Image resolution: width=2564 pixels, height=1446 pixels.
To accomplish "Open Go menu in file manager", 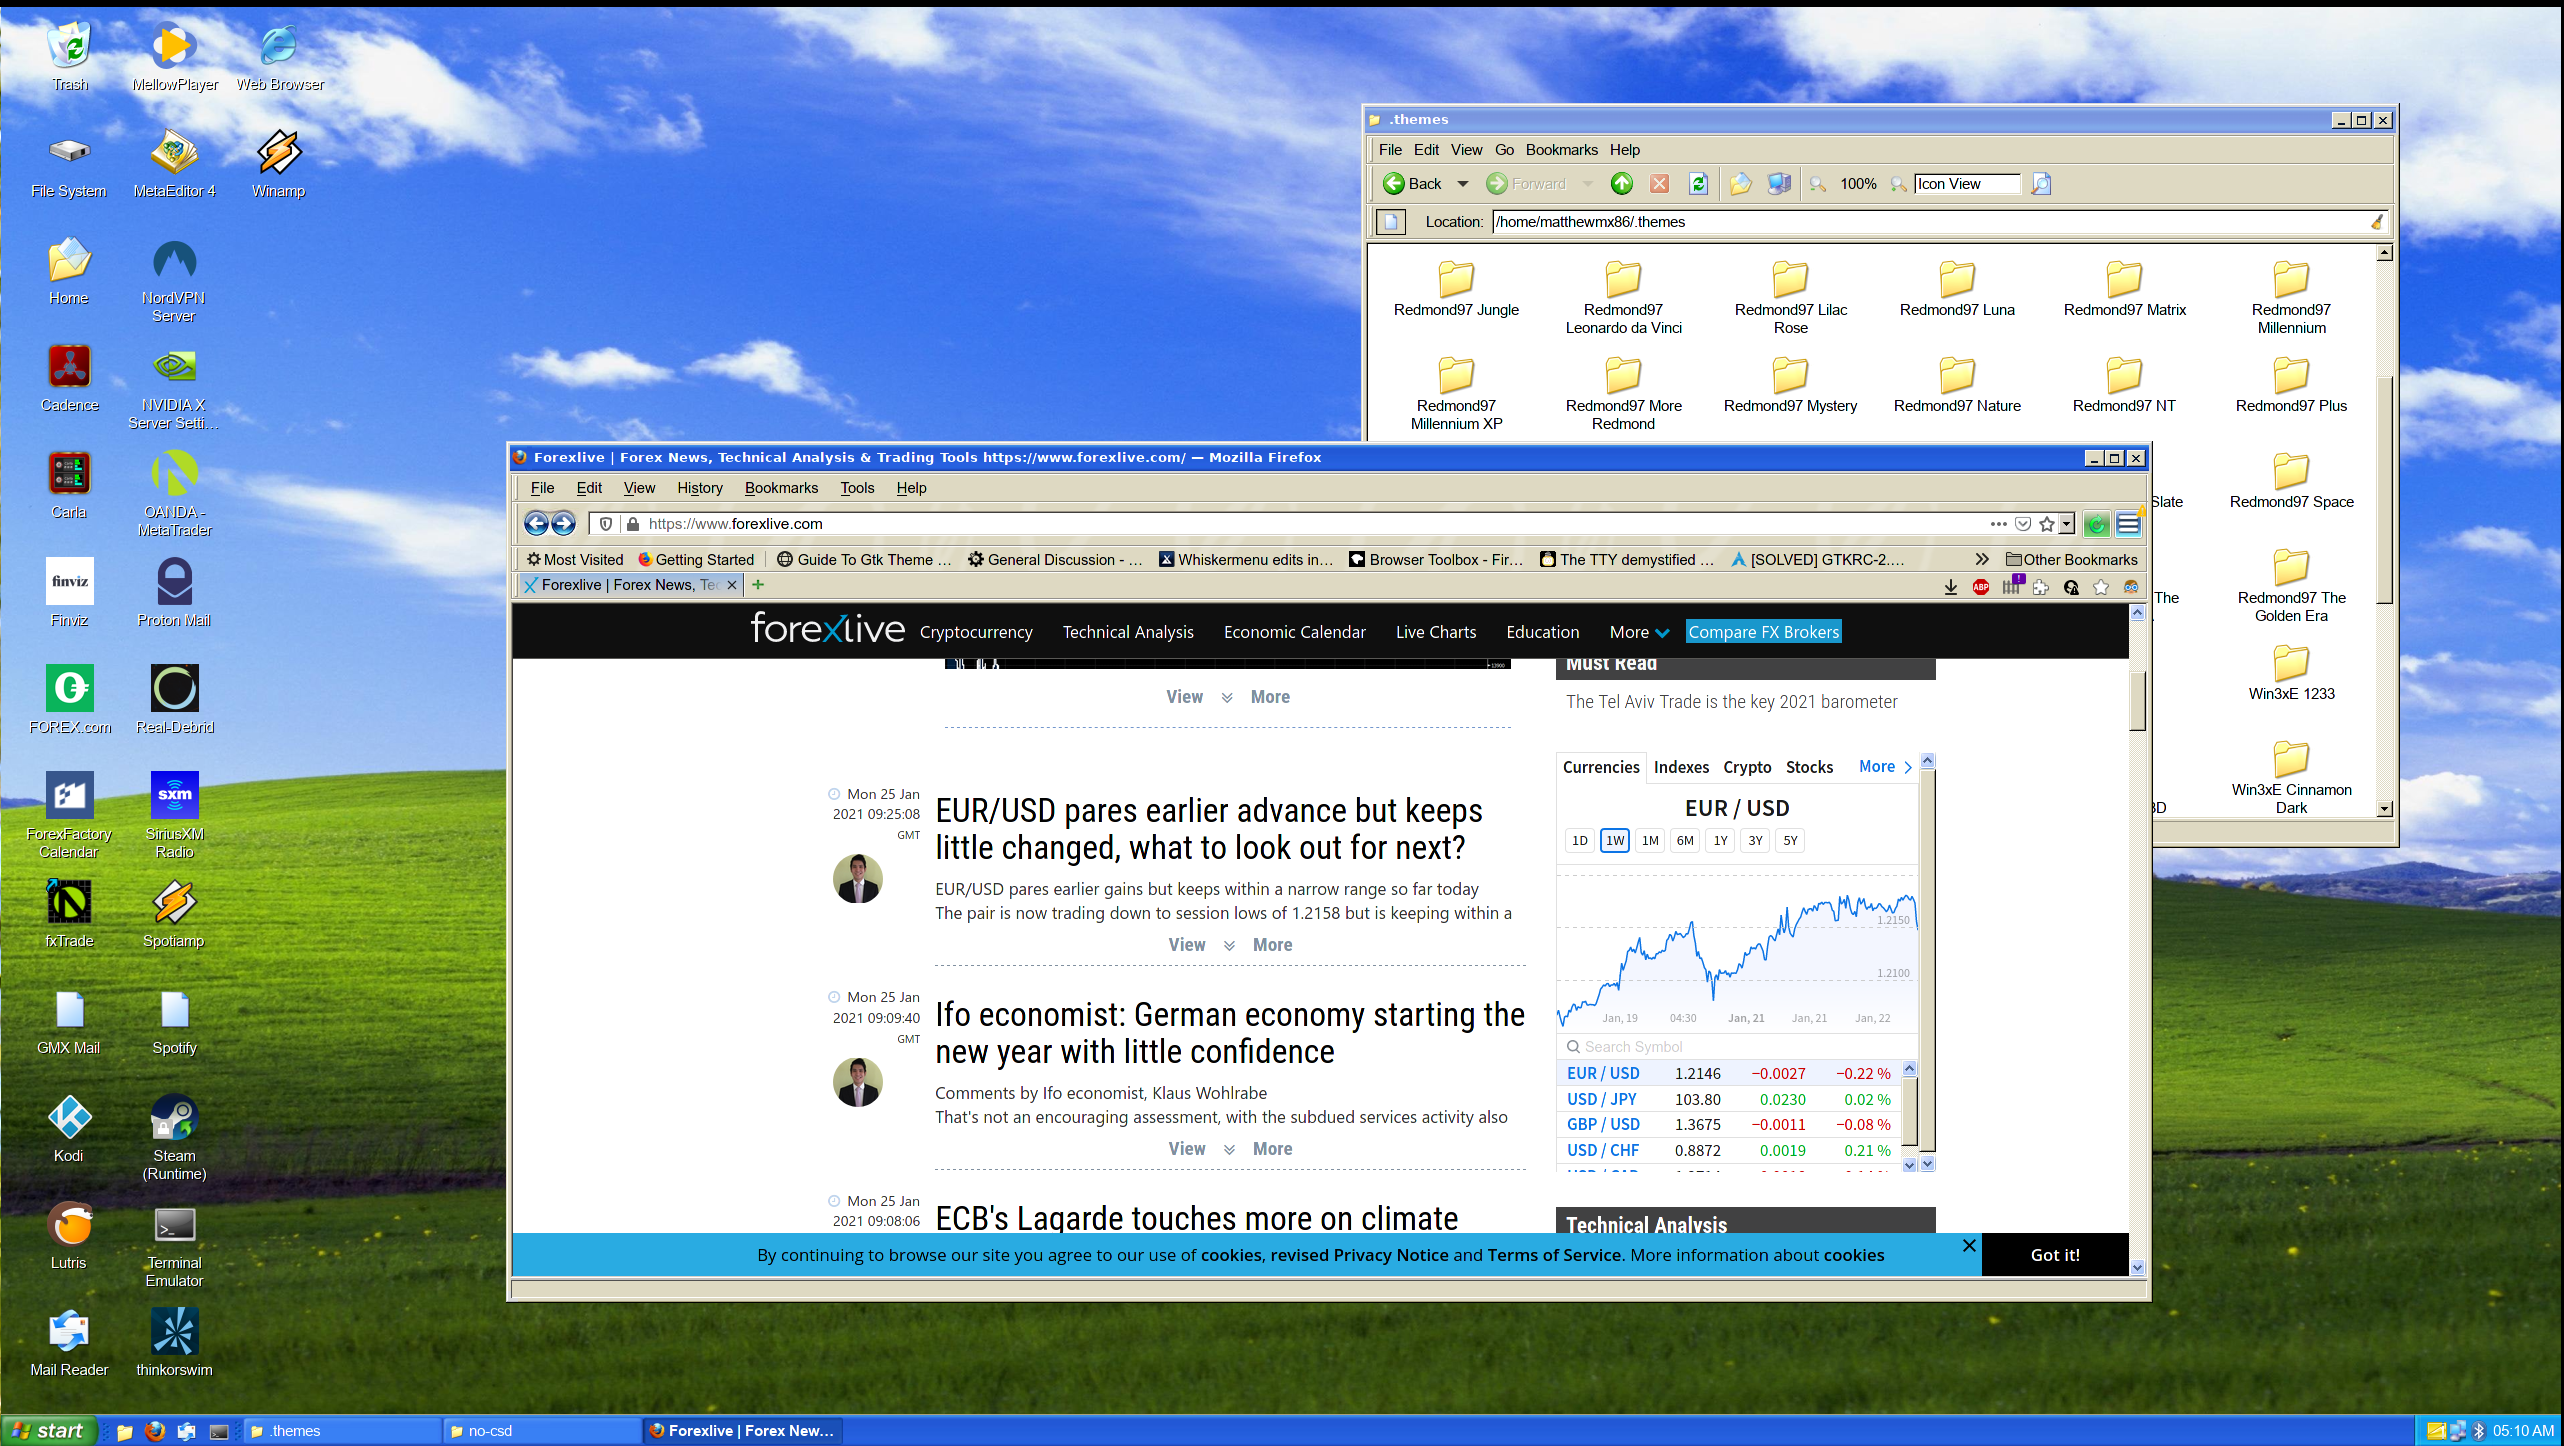I will pyautogui.click(x=1504, y=150).
